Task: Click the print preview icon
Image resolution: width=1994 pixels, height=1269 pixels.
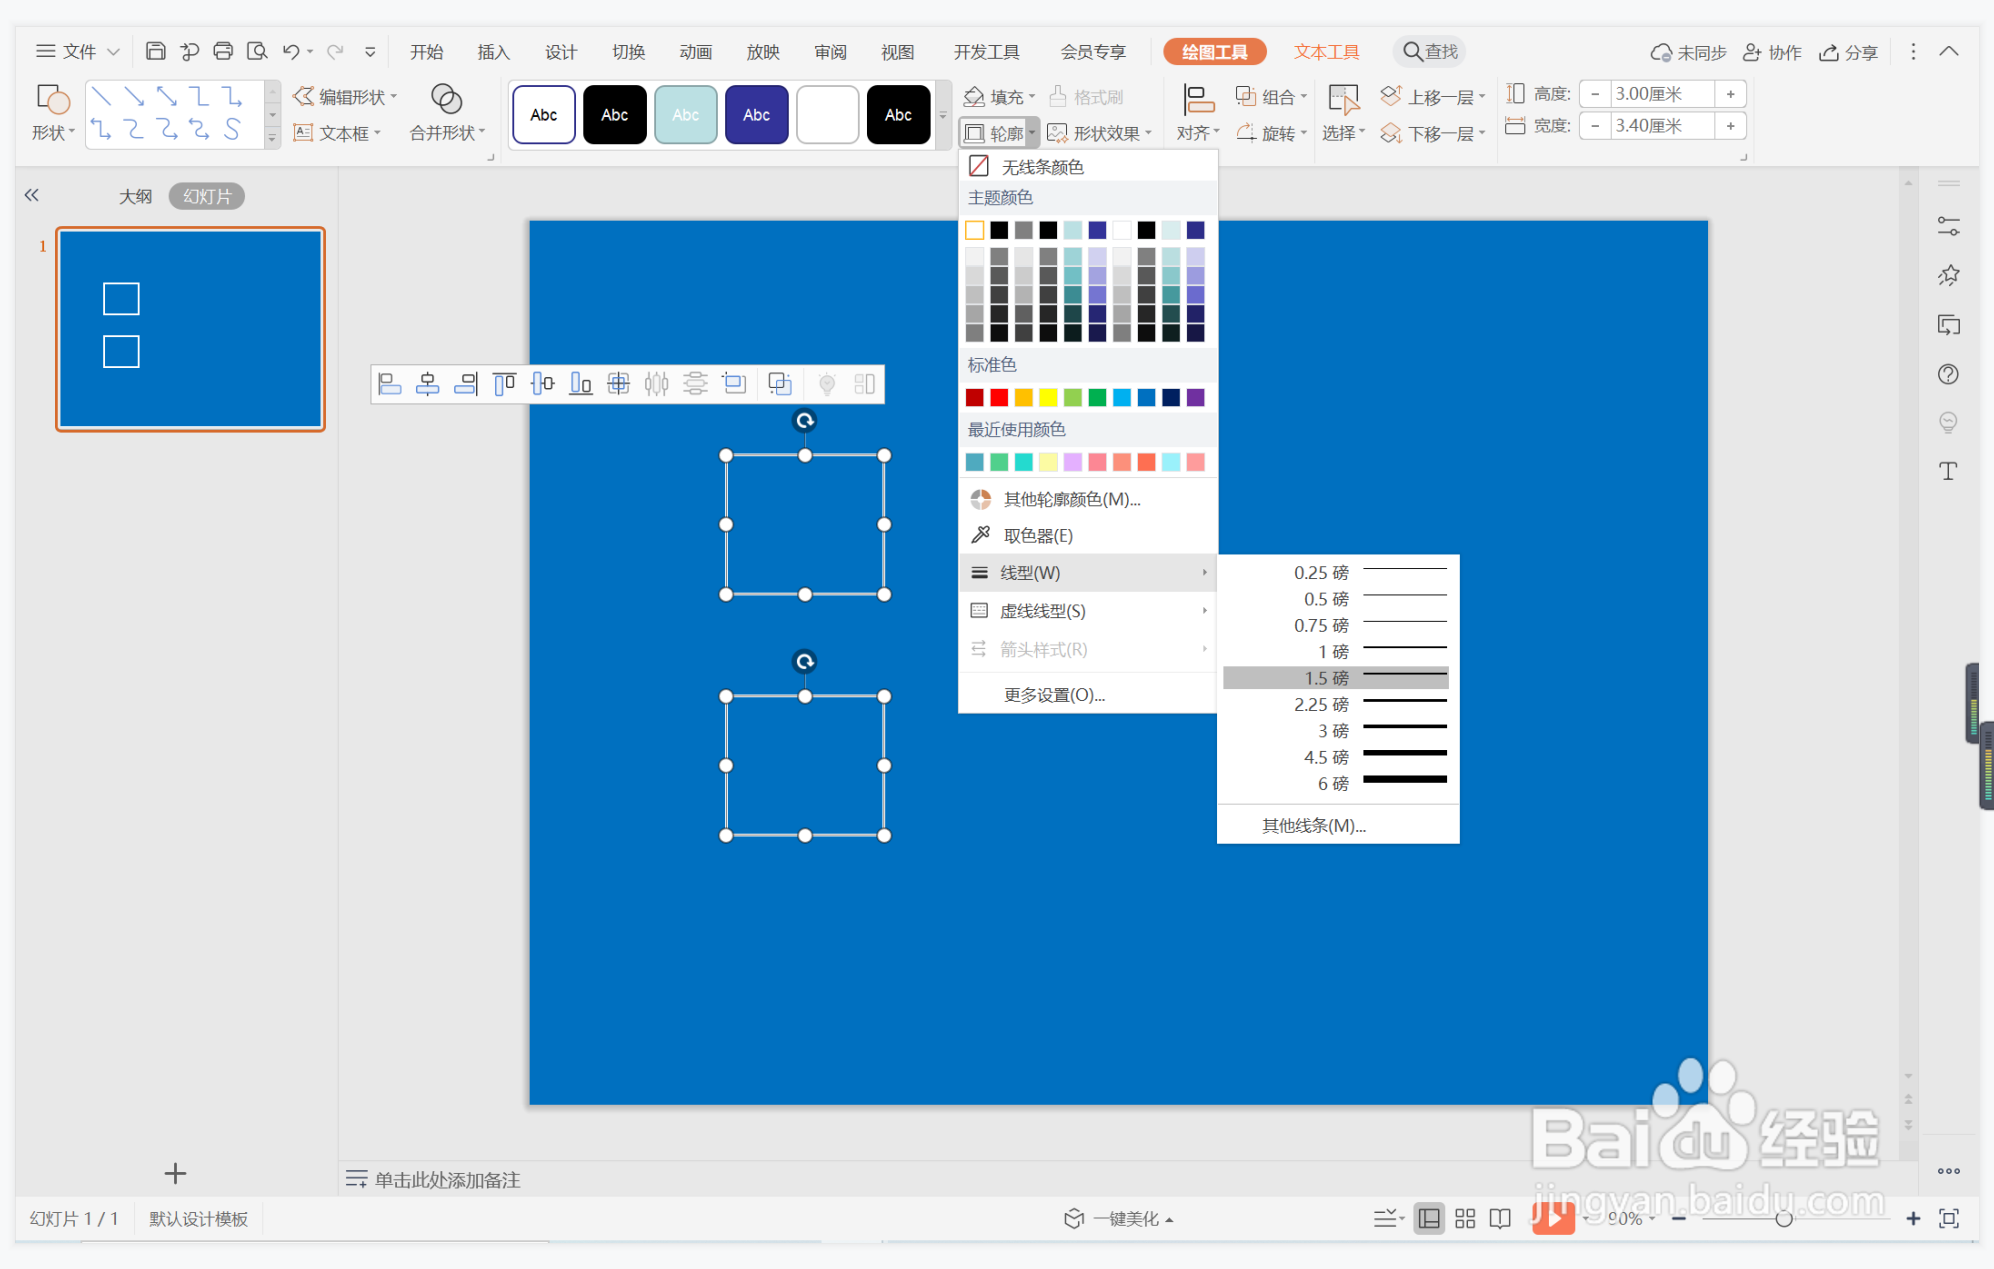Action: click(257, 51)
